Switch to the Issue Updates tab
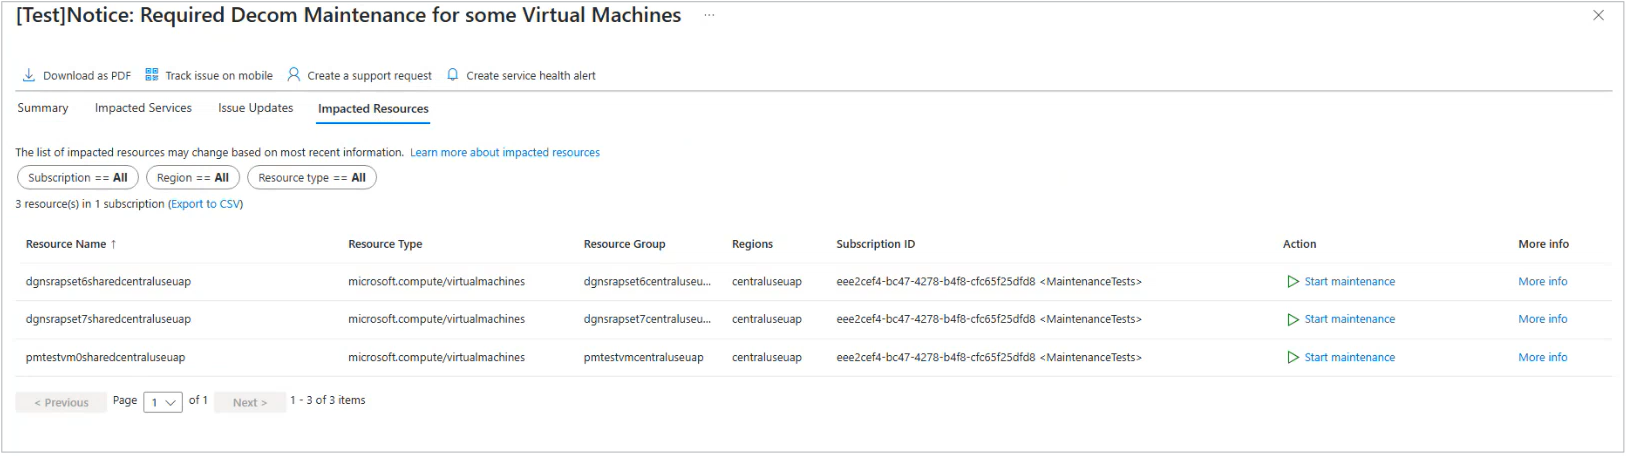Screen dimensions: 1626x456 pos(256,108)
